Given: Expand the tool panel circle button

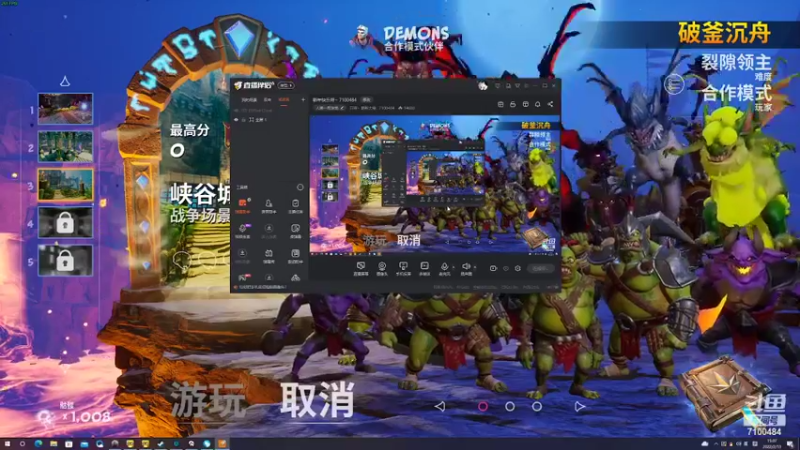Looking at the screenshot, I should [300, 187].
